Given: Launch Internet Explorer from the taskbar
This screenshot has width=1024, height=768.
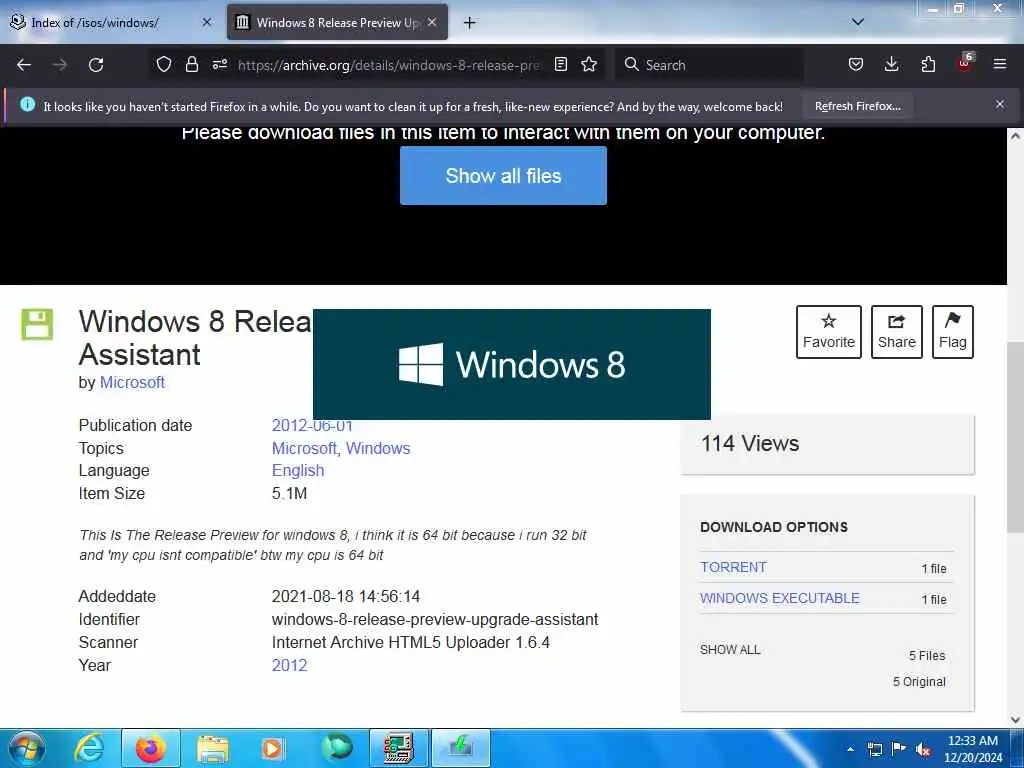Looking at the screenshot, I should tap(89, 748).
